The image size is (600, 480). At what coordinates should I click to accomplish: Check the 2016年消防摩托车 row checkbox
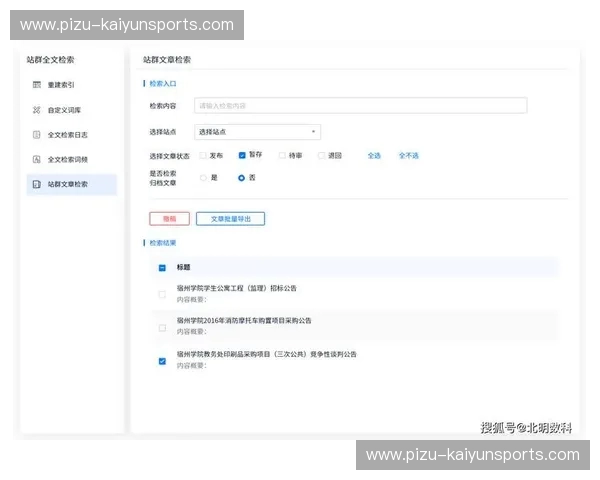coord(162,328)
